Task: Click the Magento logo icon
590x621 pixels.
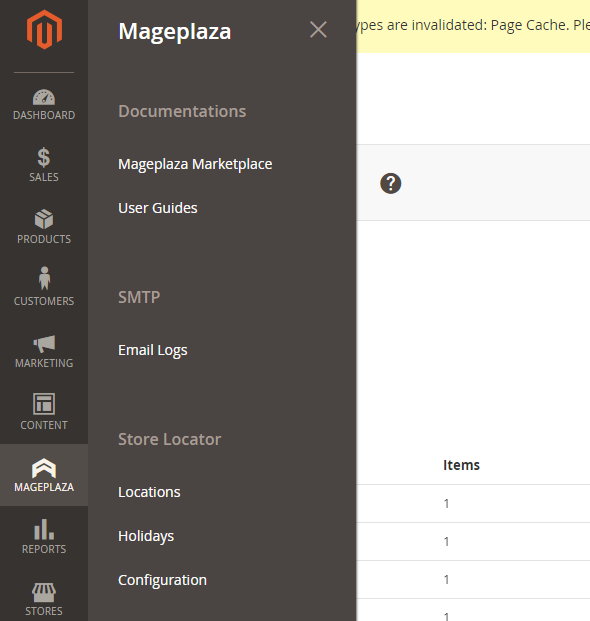Action: tap(44, 30)
